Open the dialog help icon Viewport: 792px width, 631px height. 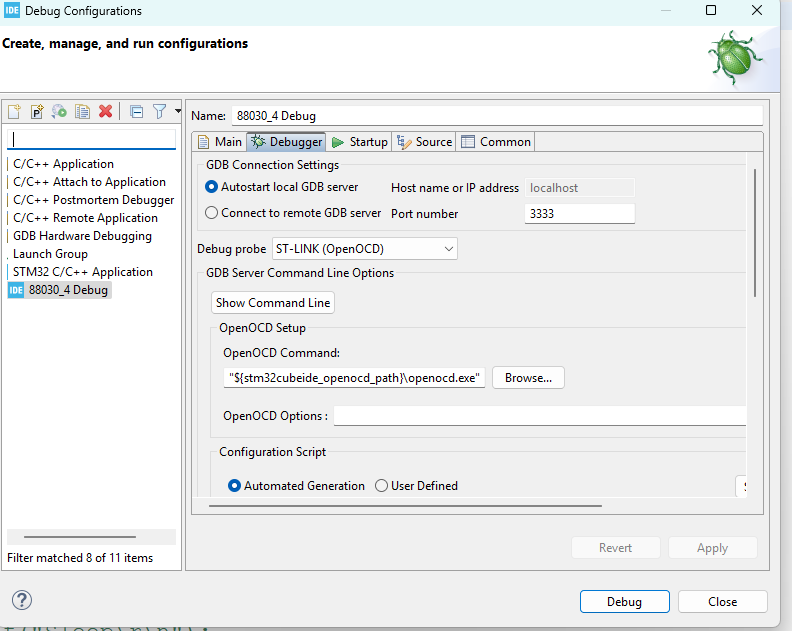(x=22, y=600)
